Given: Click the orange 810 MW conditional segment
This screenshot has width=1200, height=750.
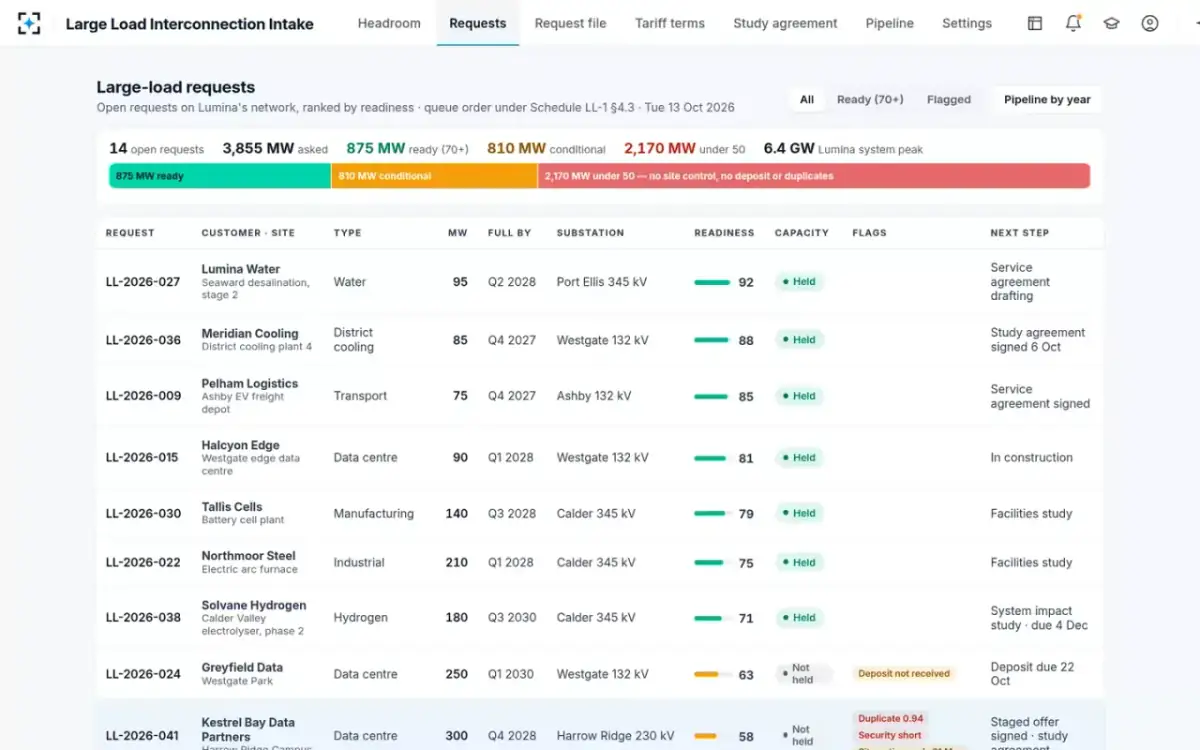Looking at the screenshot, I should pos(434,176).
